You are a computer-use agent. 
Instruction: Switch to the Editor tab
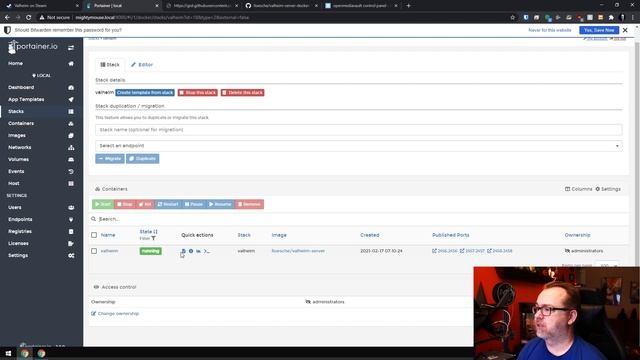point(142,65)
